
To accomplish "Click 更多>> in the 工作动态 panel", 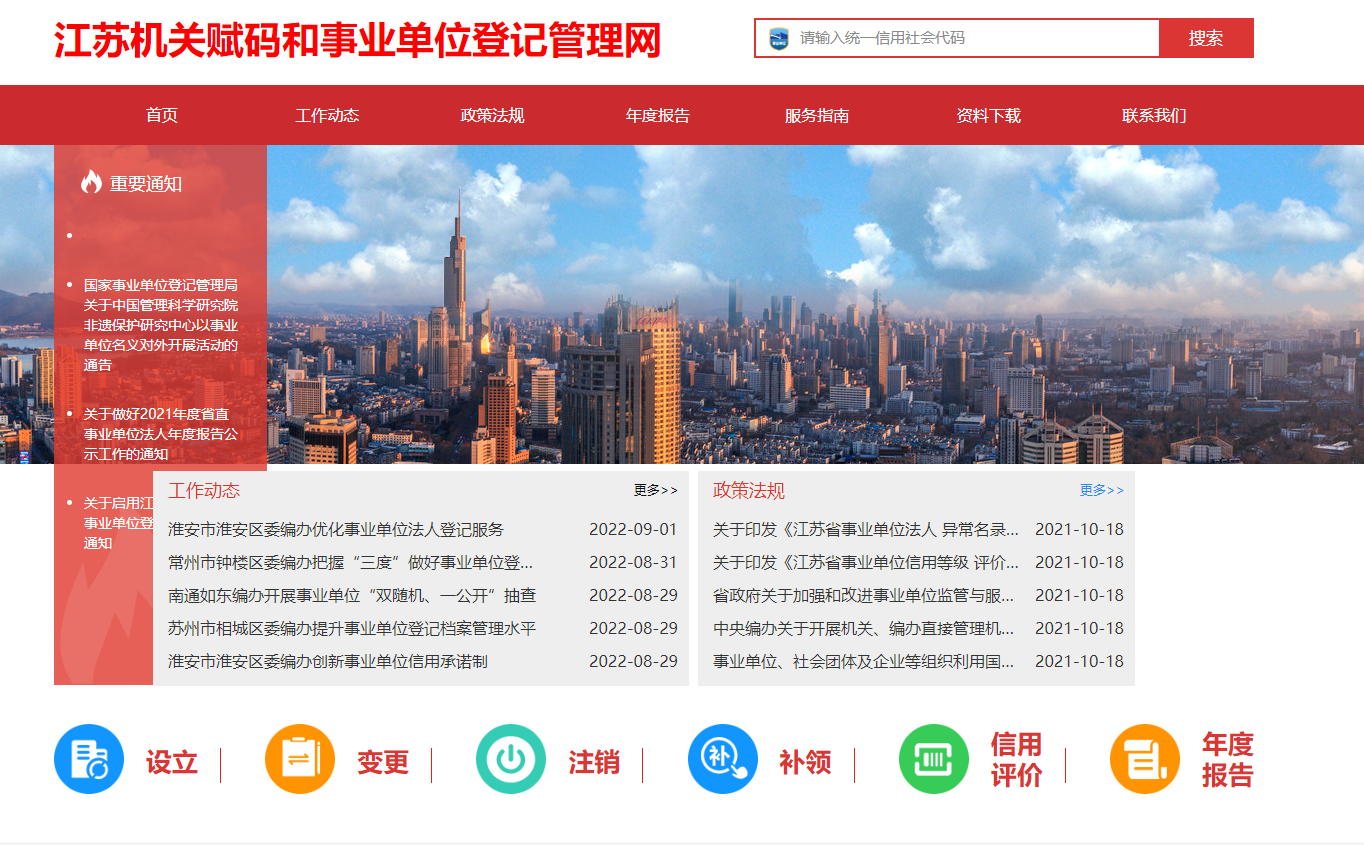I will coord(656,490).
